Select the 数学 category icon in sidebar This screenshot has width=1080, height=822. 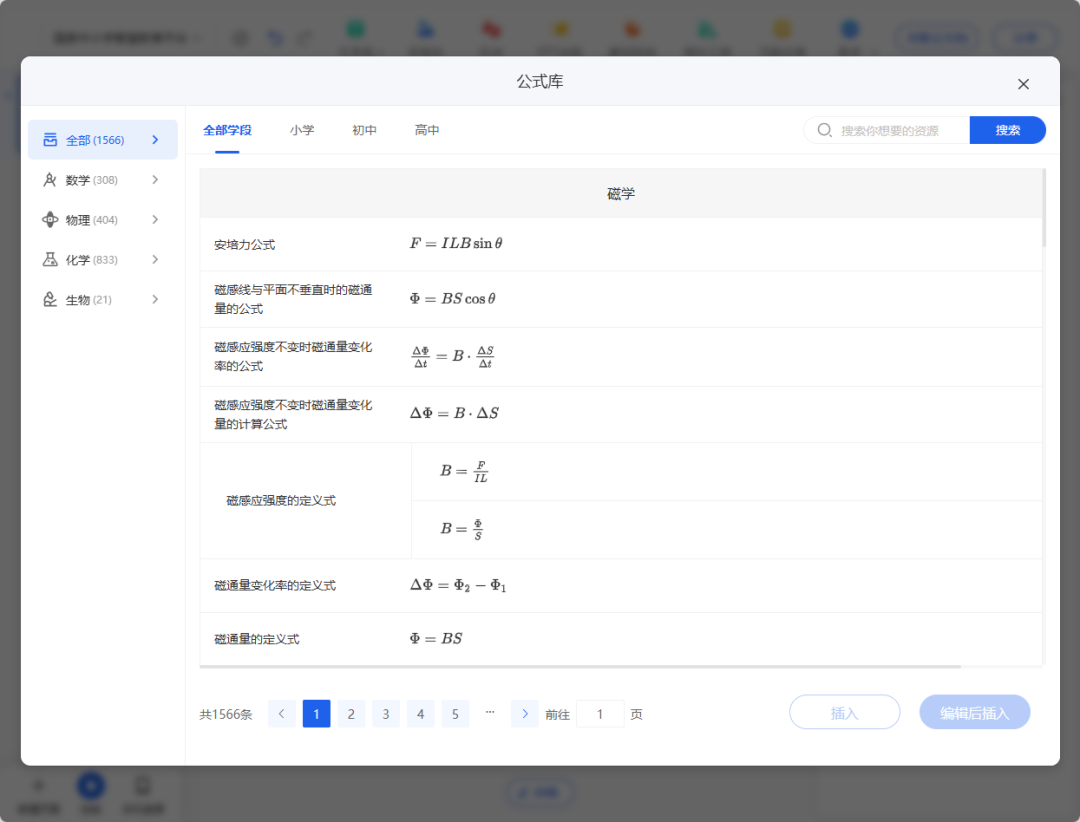coord(51,180)
